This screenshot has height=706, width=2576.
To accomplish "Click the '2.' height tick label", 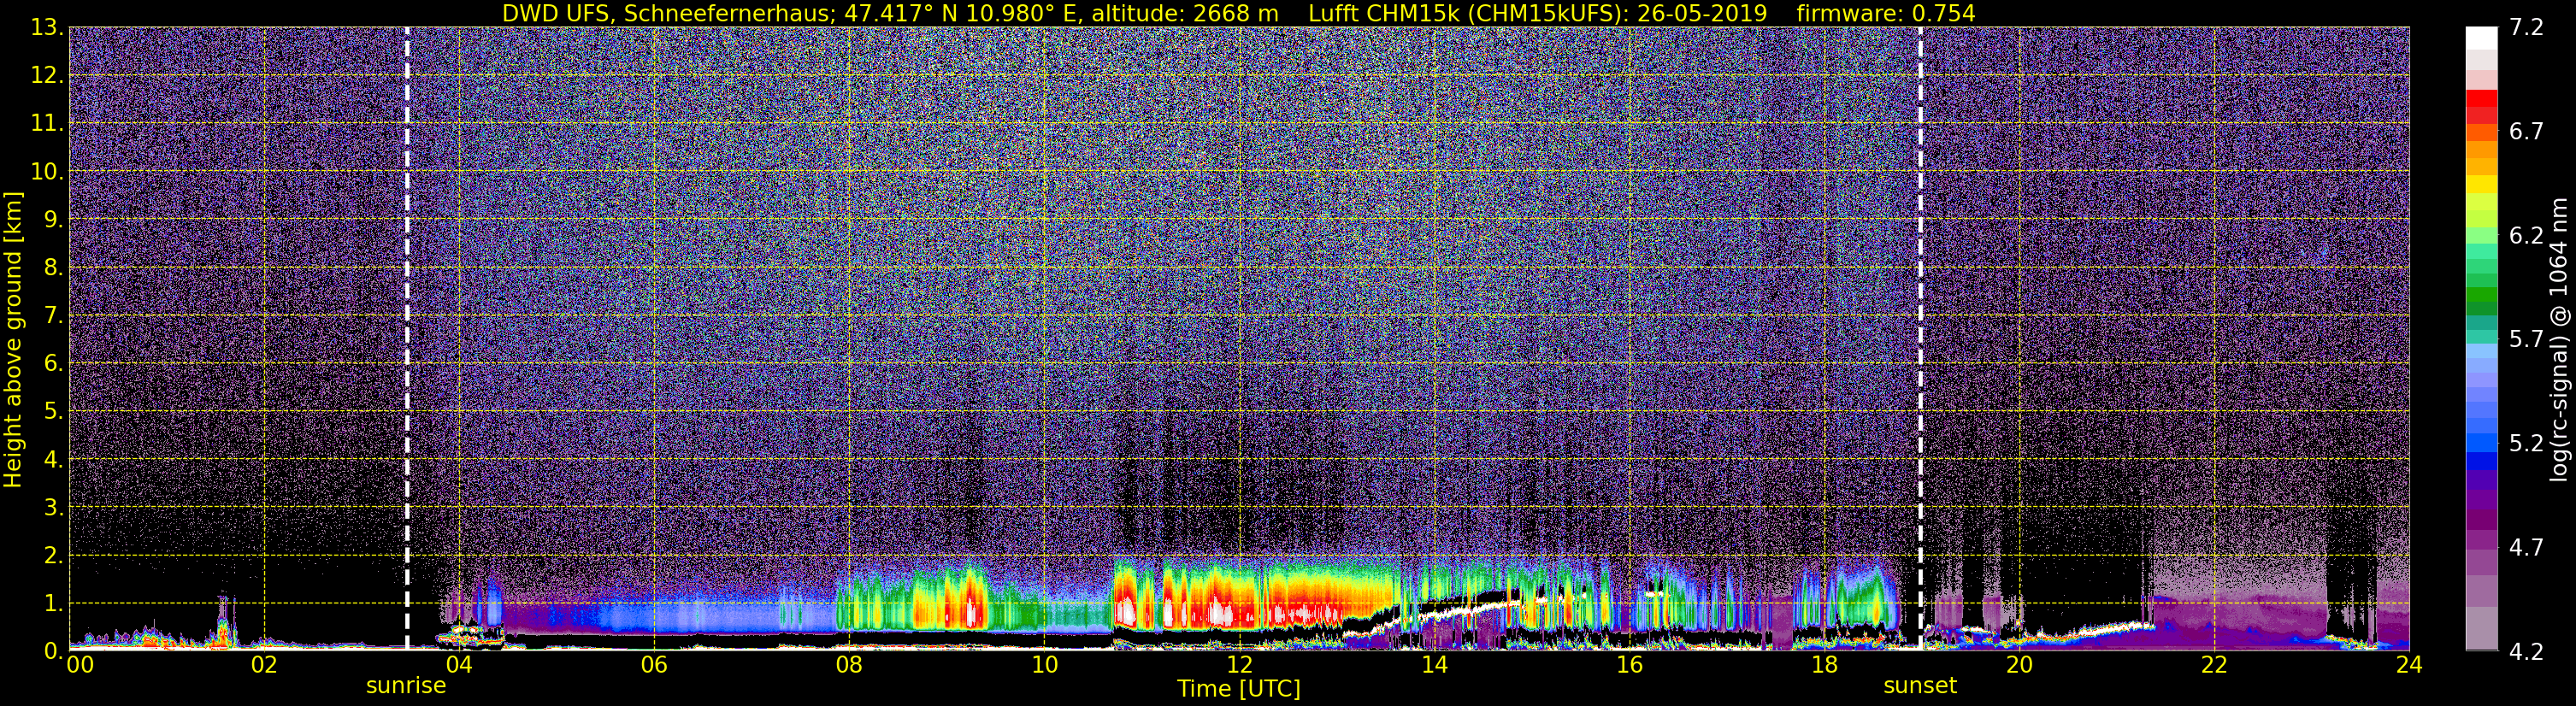I will [52, 556].
